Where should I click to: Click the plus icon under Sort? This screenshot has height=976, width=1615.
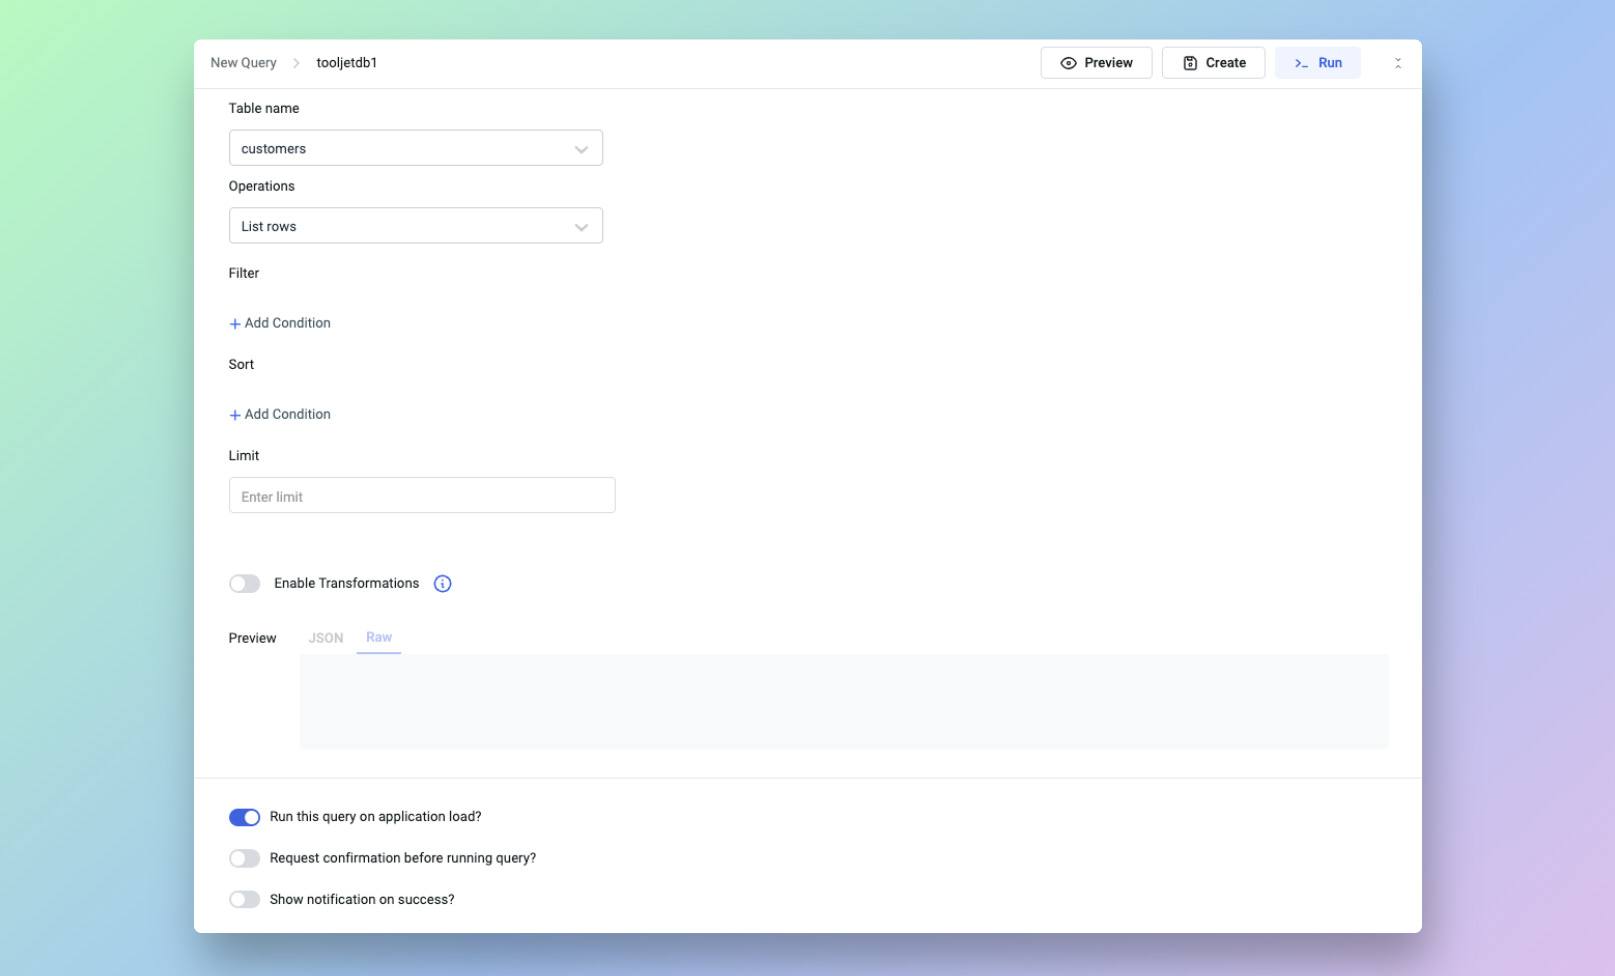point(235,415)
